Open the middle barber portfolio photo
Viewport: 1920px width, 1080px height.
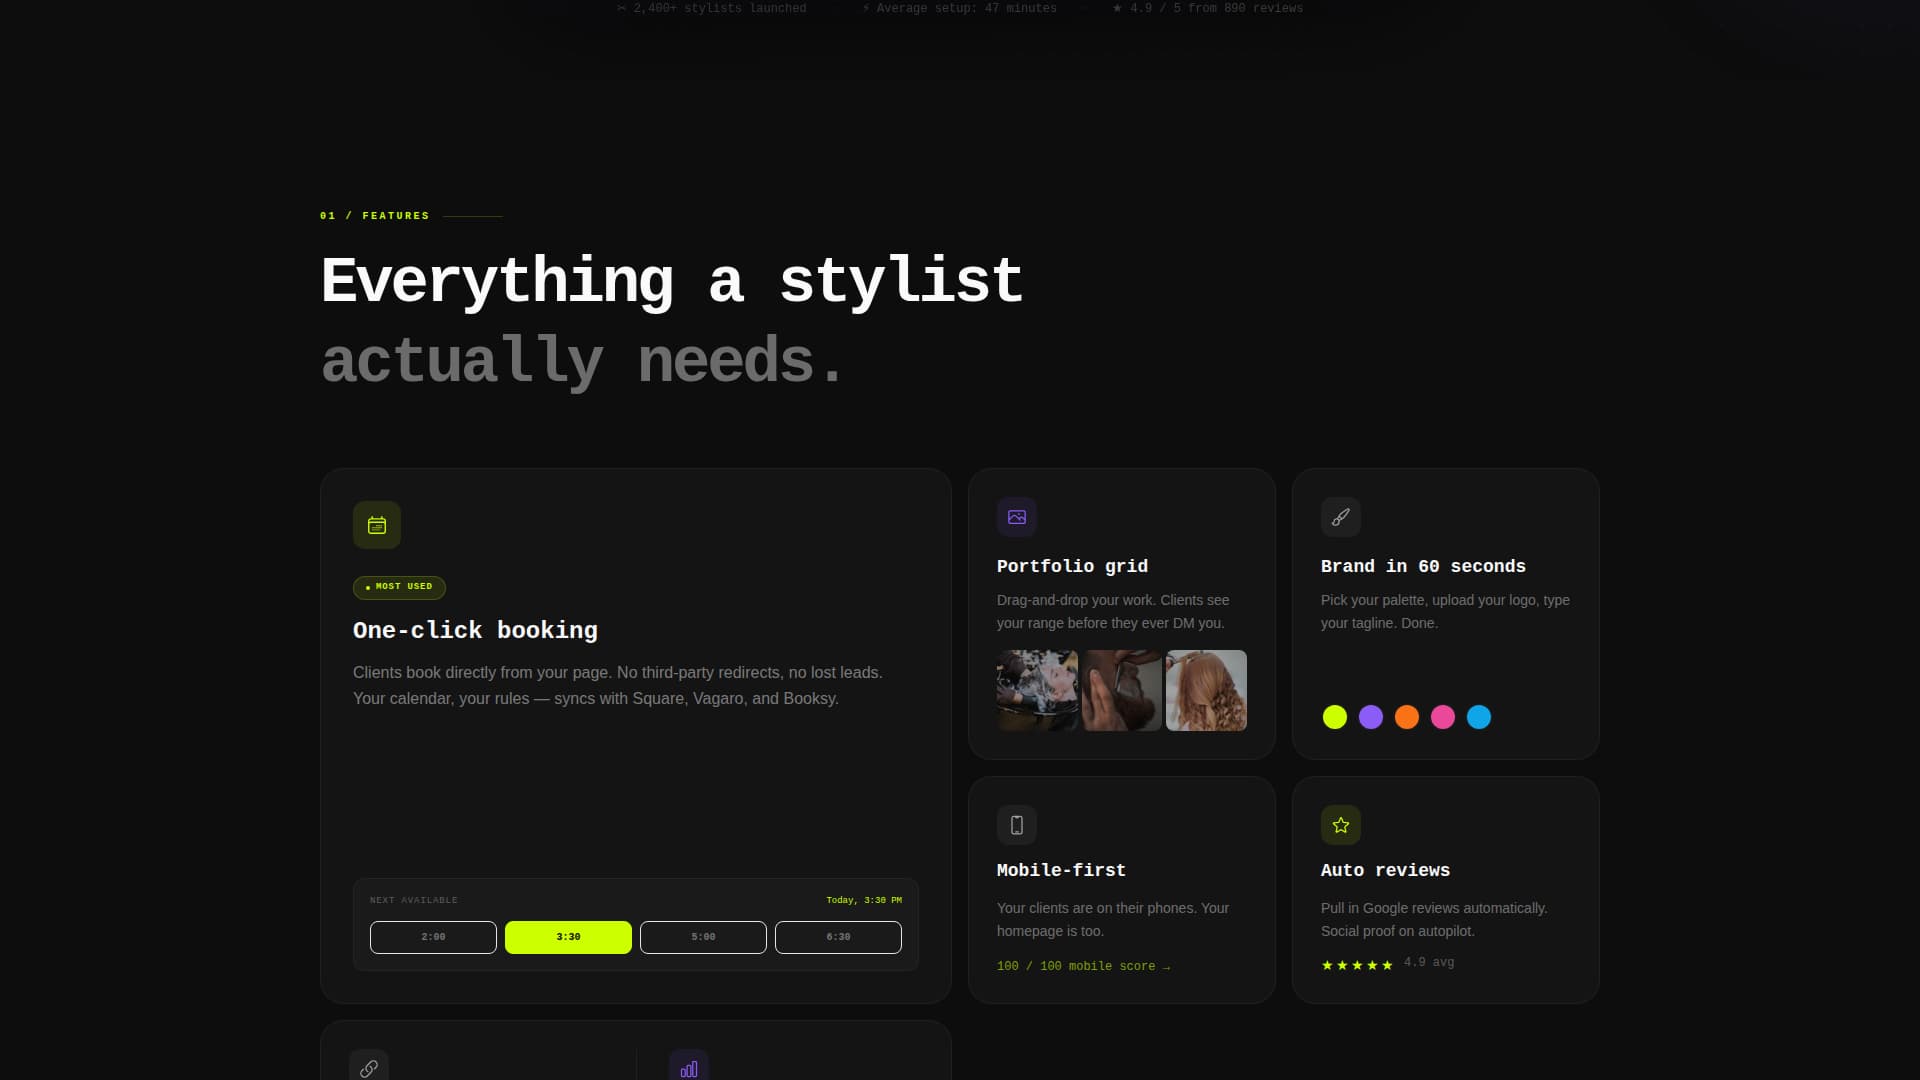(1122, 690)
